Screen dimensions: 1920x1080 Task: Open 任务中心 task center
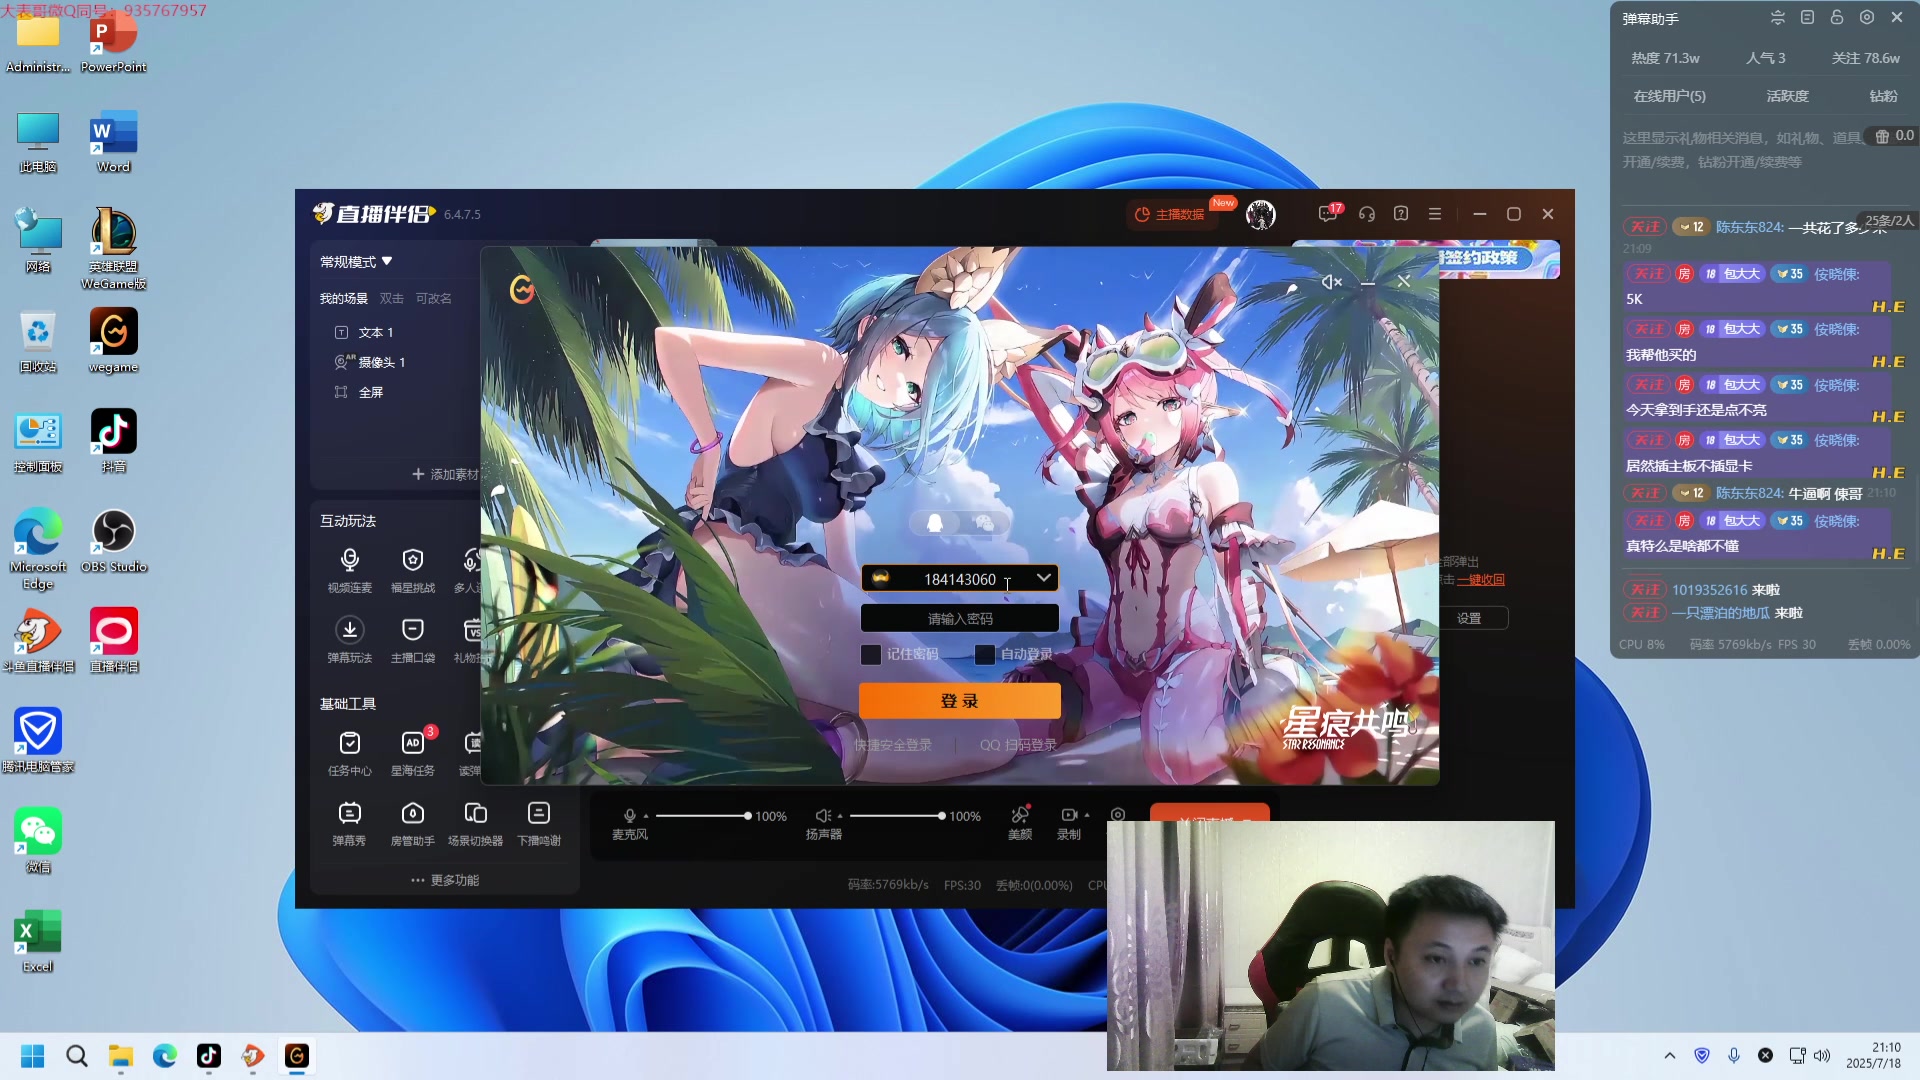pos(349,753)
